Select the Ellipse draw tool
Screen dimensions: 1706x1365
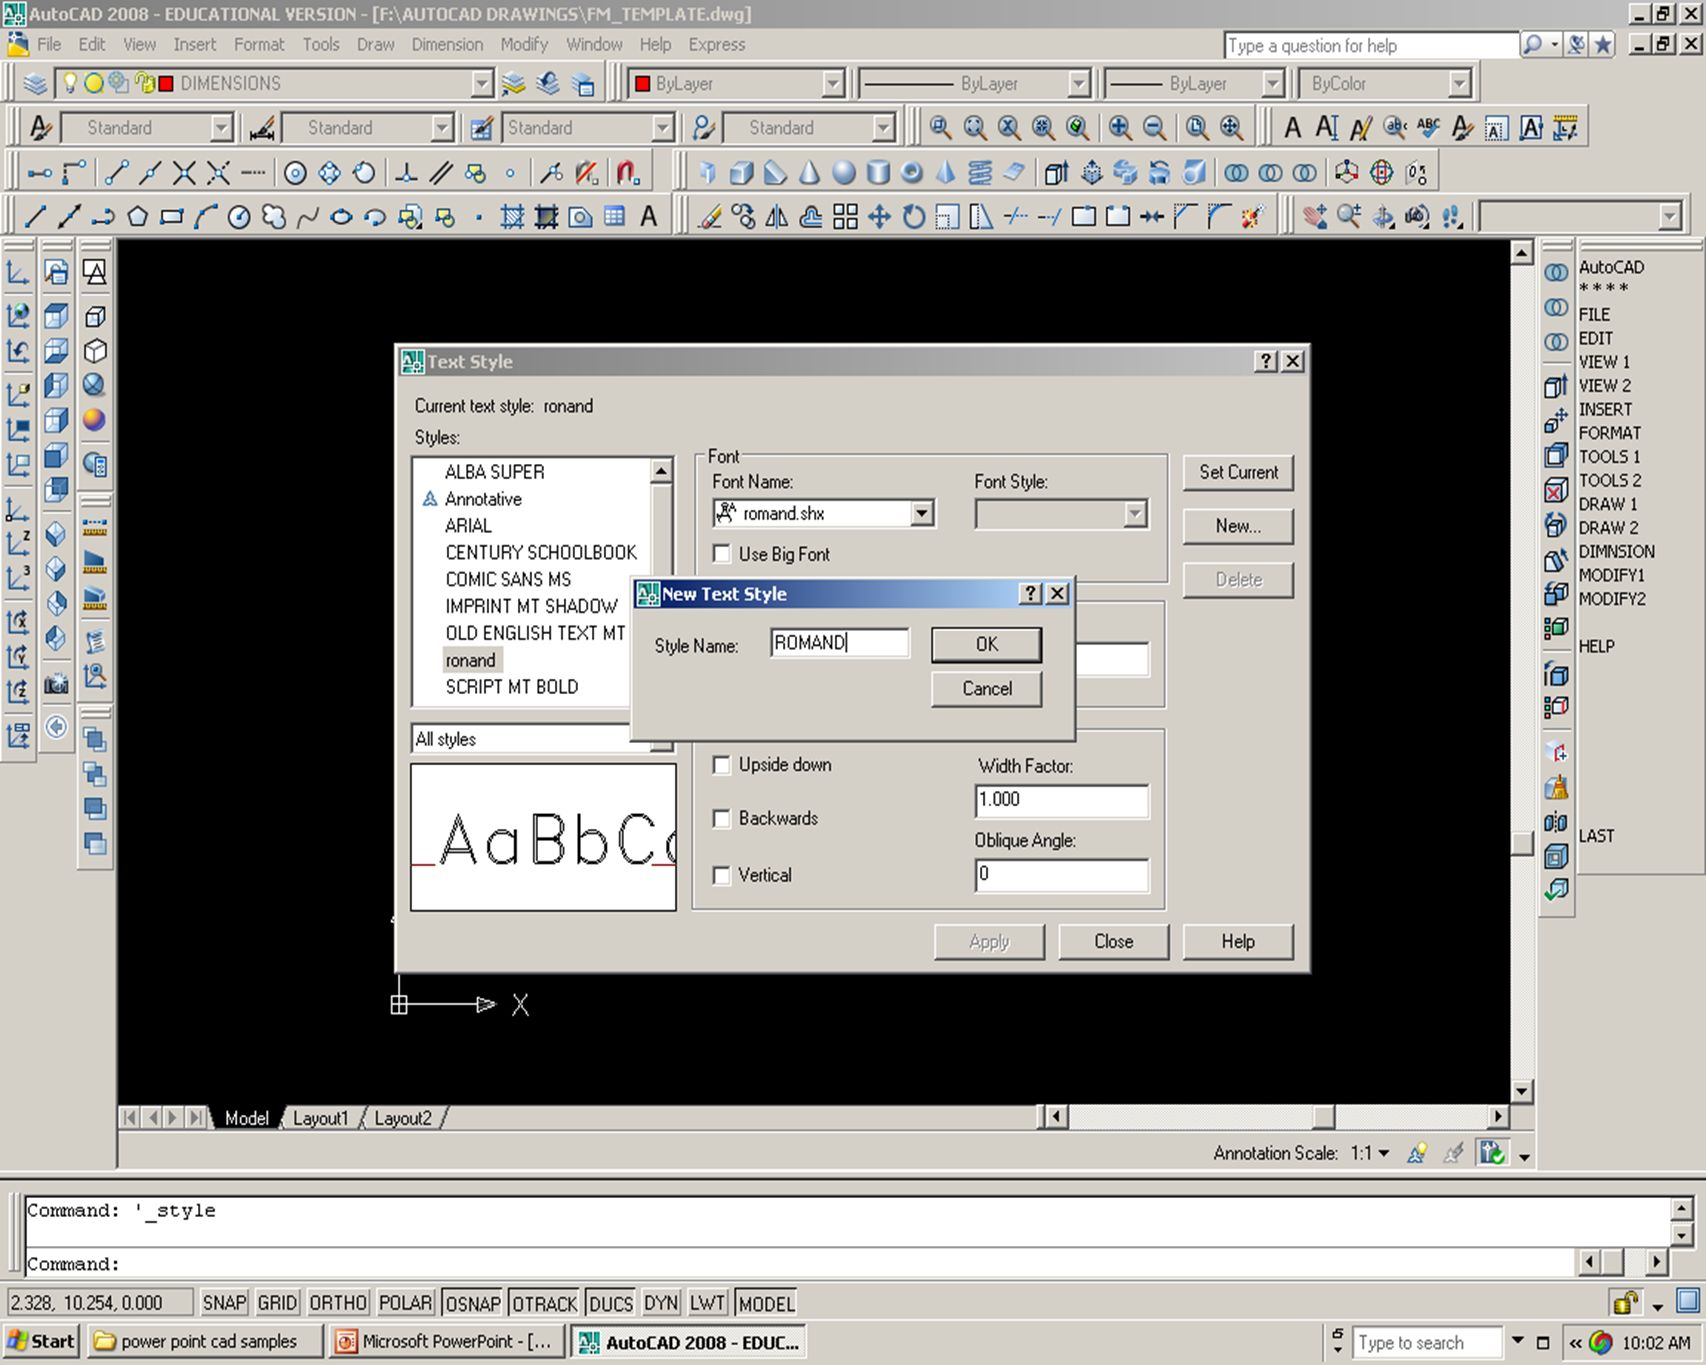tap(340, 217)
